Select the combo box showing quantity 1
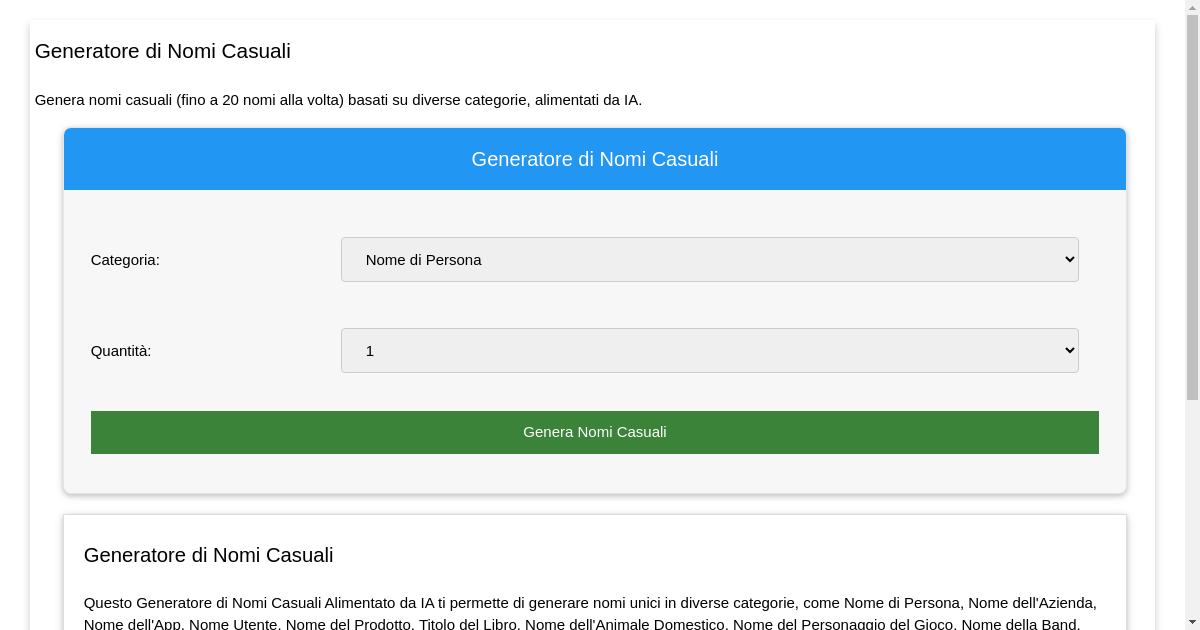The width and height of the screenshot is (1200, 630). click(710, 350)
